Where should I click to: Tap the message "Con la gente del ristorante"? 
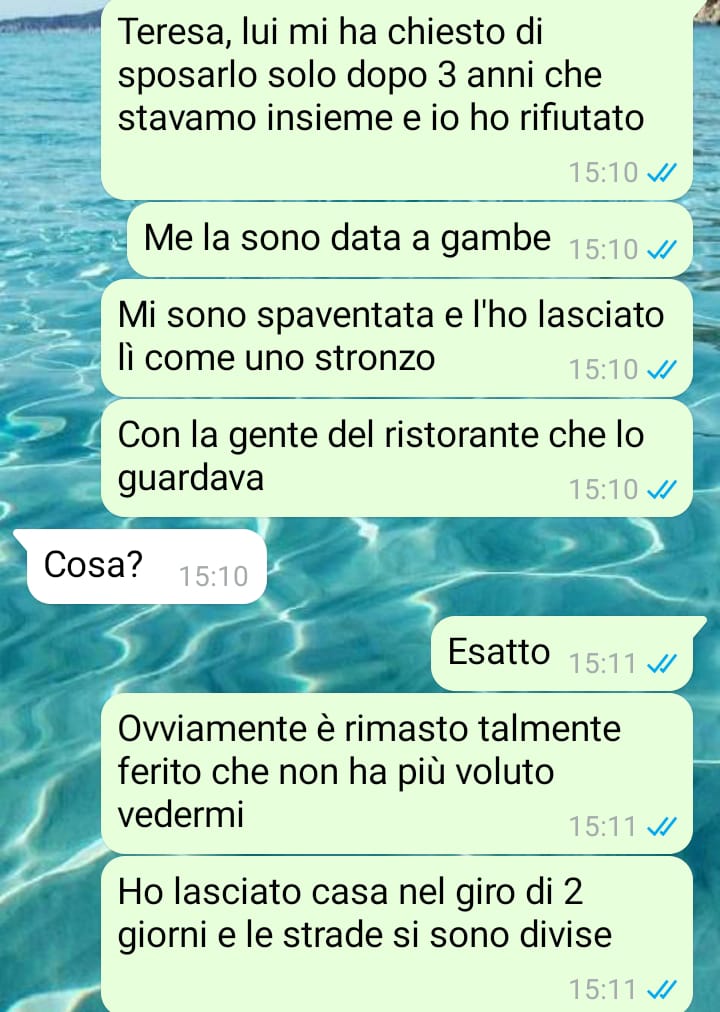(397, 458)
